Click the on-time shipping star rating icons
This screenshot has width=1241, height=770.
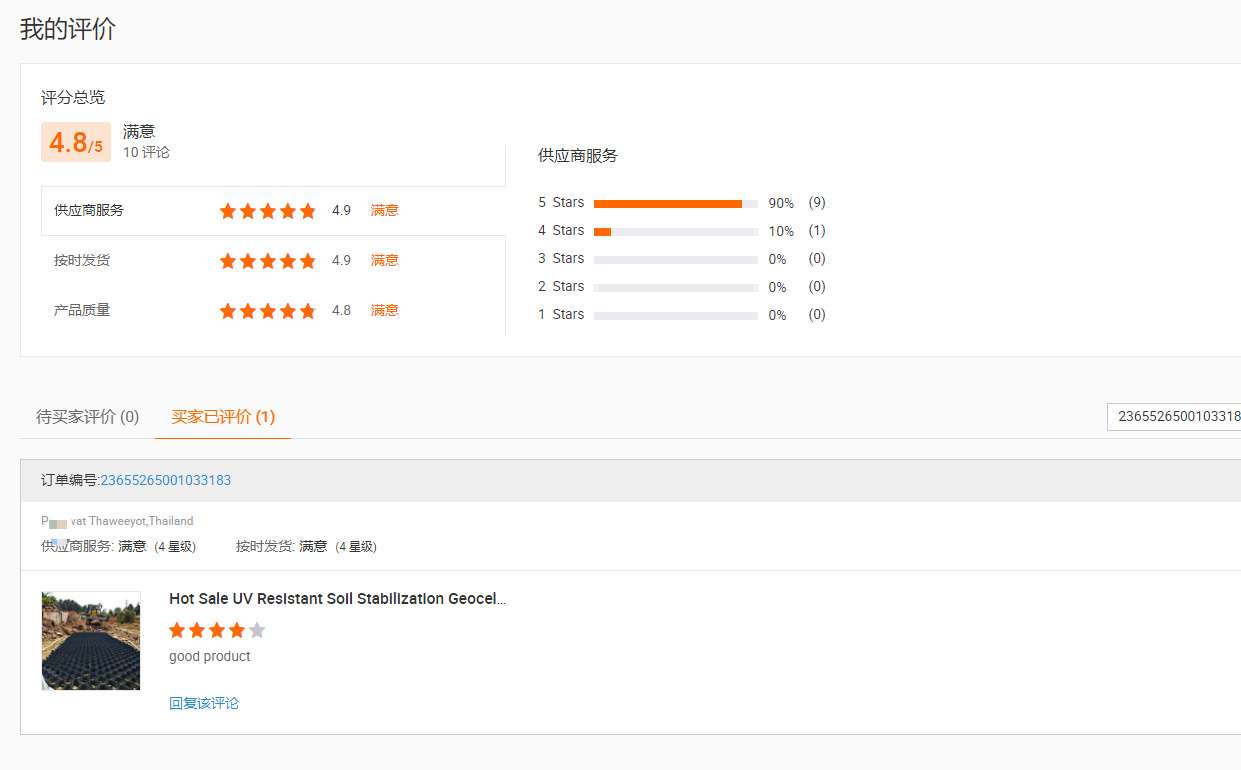267,261
